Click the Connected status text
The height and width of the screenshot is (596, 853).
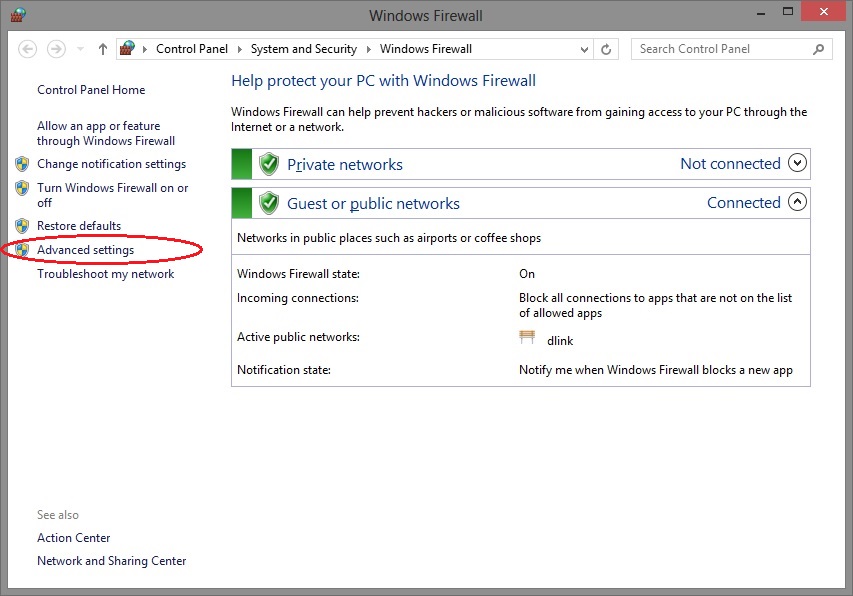pyautogui.click(x=744, y=203)
